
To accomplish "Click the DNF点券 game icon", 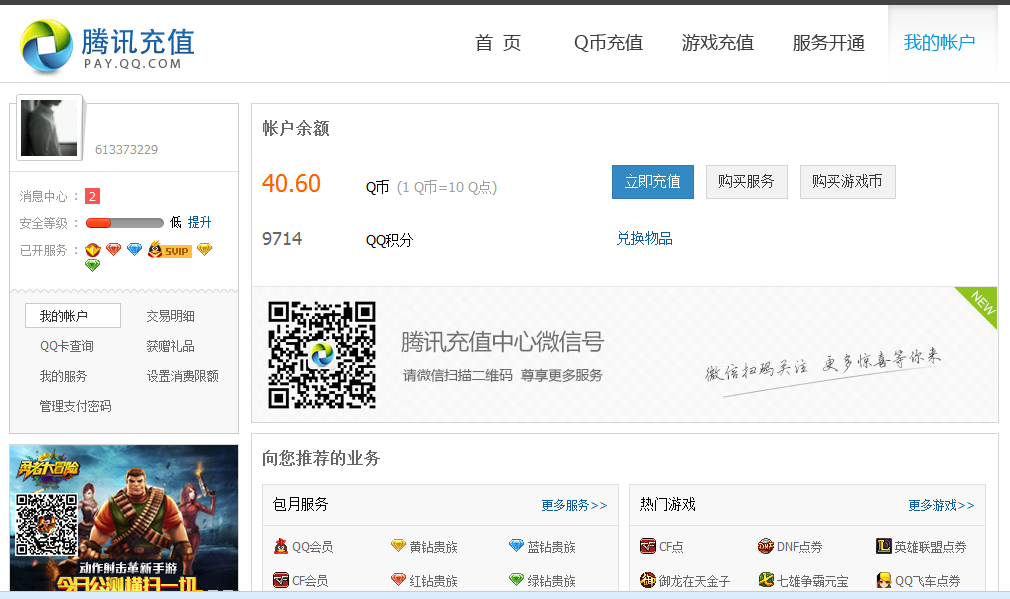I will pyautogui.click(x=766, y=546).
